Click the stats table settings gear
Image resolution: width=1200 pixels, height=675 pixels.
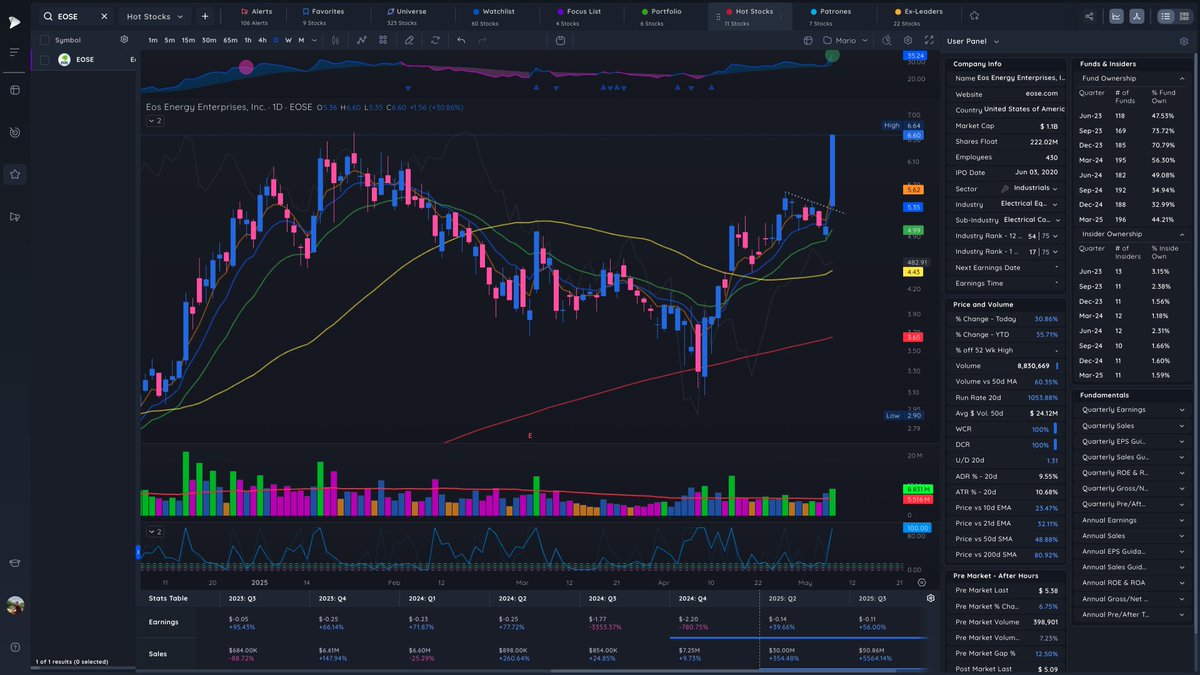coord(931,598)
